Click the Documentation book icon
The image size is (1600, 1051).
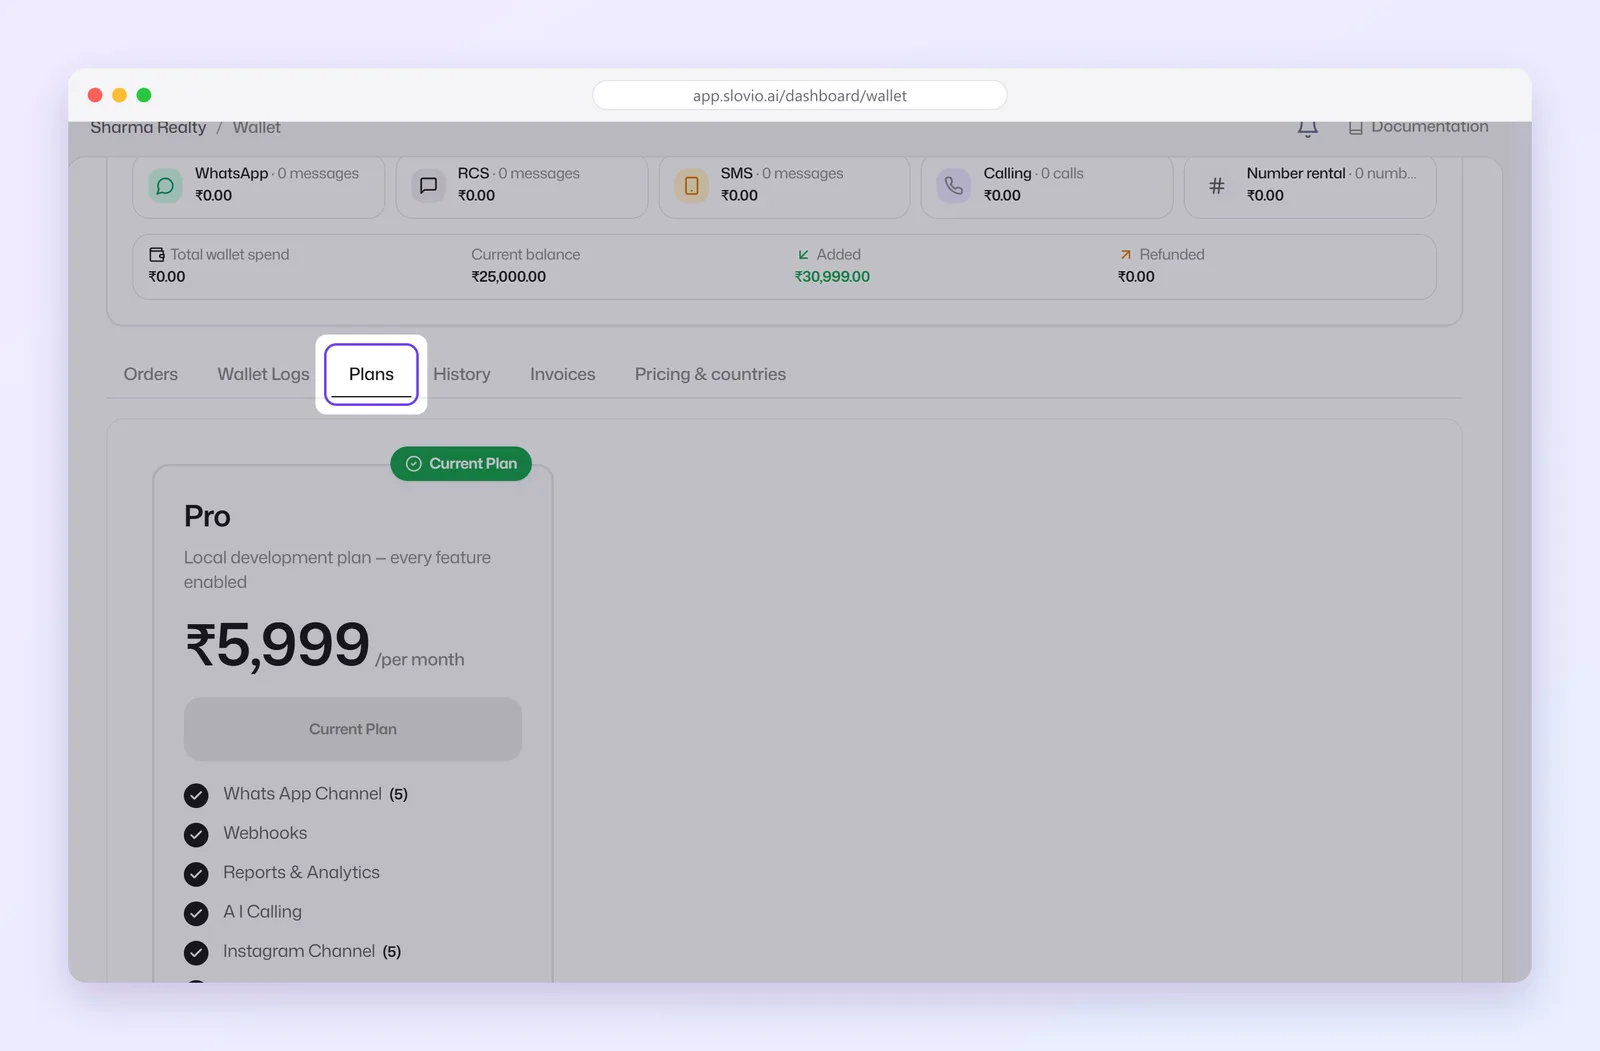pyautogui.click(x=1355, y=127)
